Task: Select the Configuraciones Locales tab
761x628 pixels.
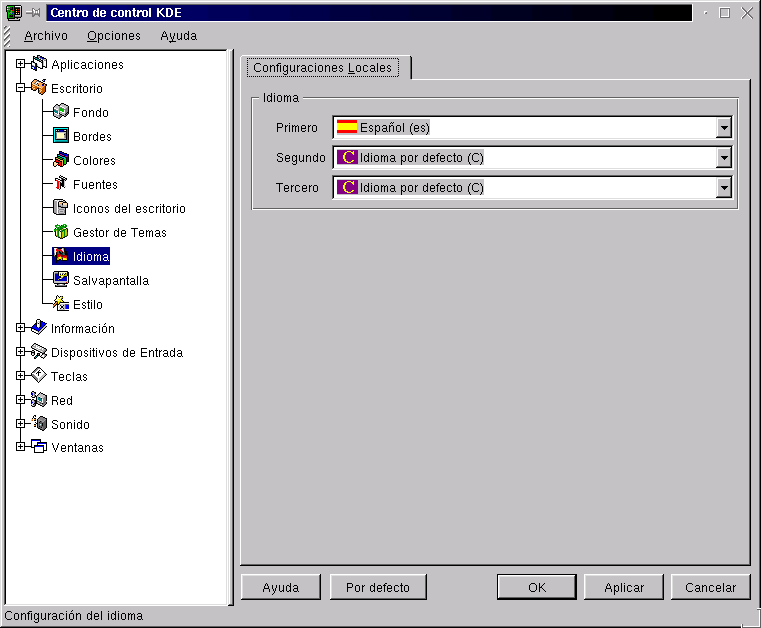Action: click(323, 68)
